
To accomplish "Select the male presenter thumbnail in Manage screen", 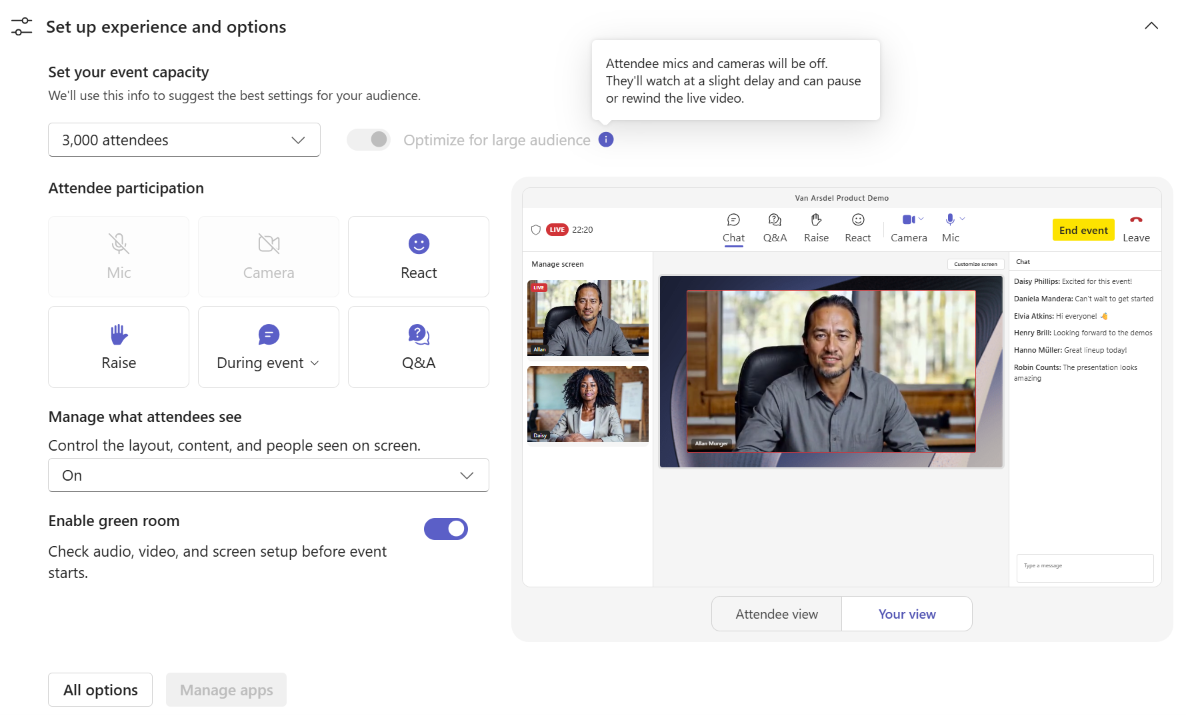I will 588,318.
